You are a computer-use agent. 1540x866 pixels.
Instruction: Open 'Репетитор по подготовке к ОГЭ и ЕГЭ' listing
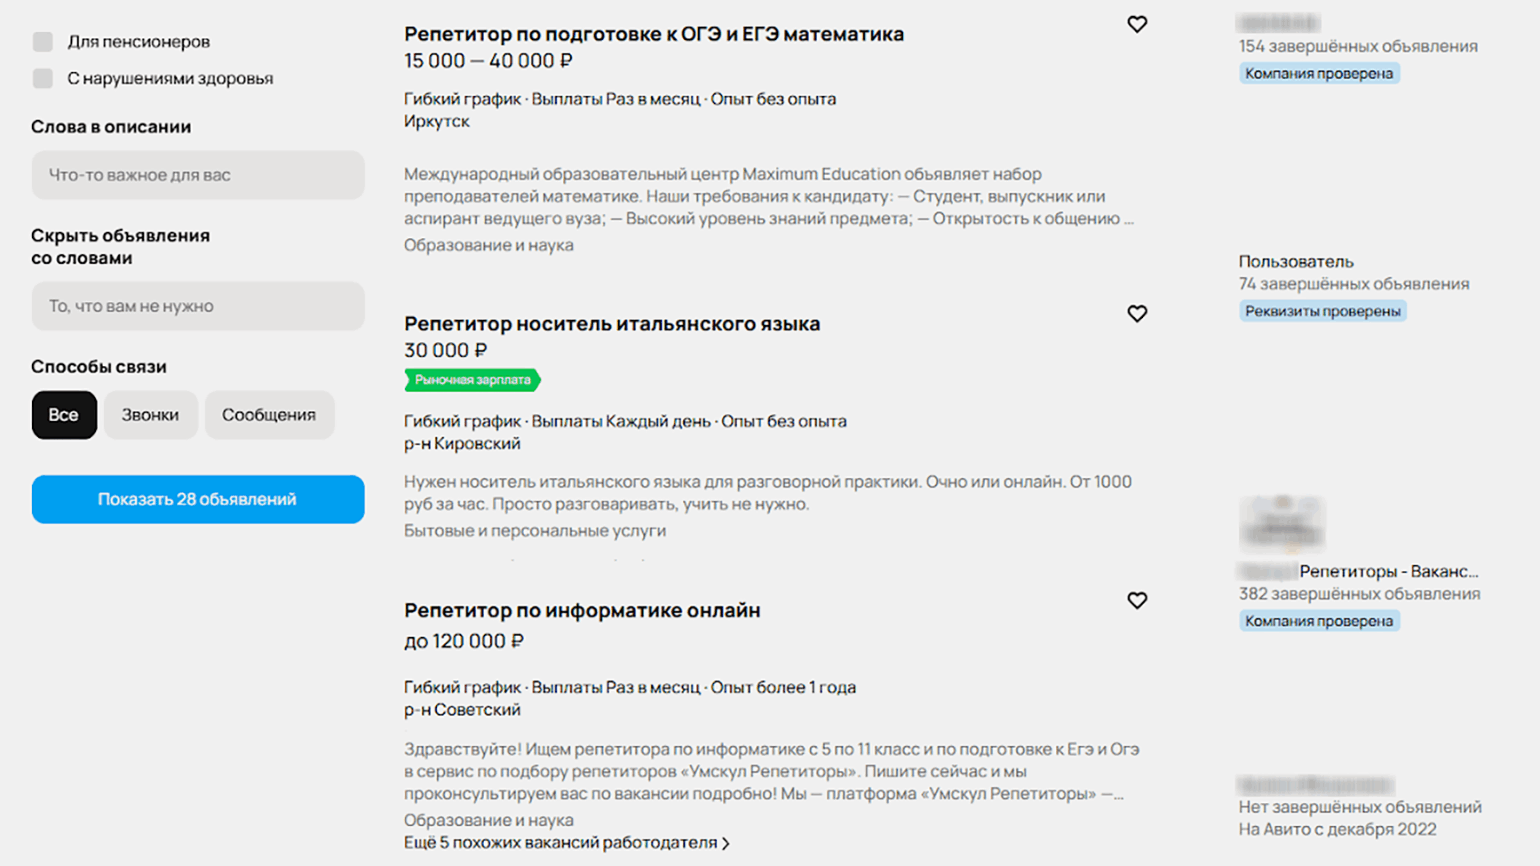(653, 34)
